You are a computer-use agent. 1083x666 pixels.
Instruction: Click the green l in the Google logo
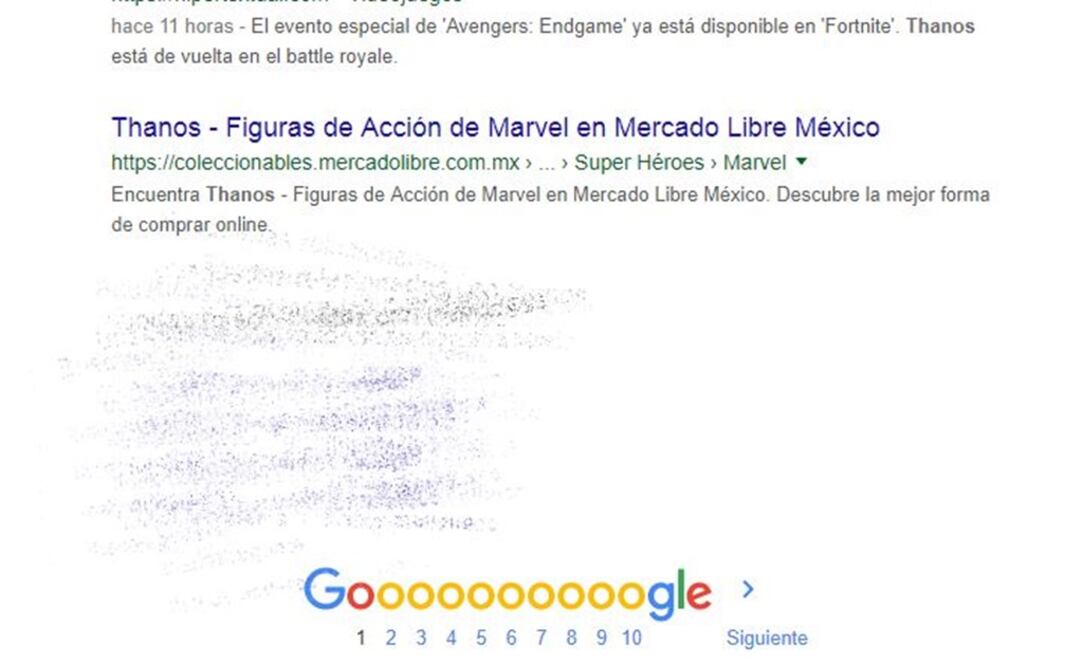pos(681,589)
